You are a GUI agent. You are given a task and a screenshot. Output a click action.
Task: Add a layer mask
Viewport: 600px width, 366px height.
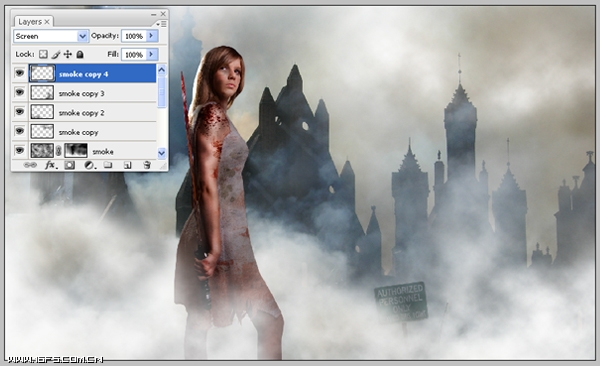point(69,165)
